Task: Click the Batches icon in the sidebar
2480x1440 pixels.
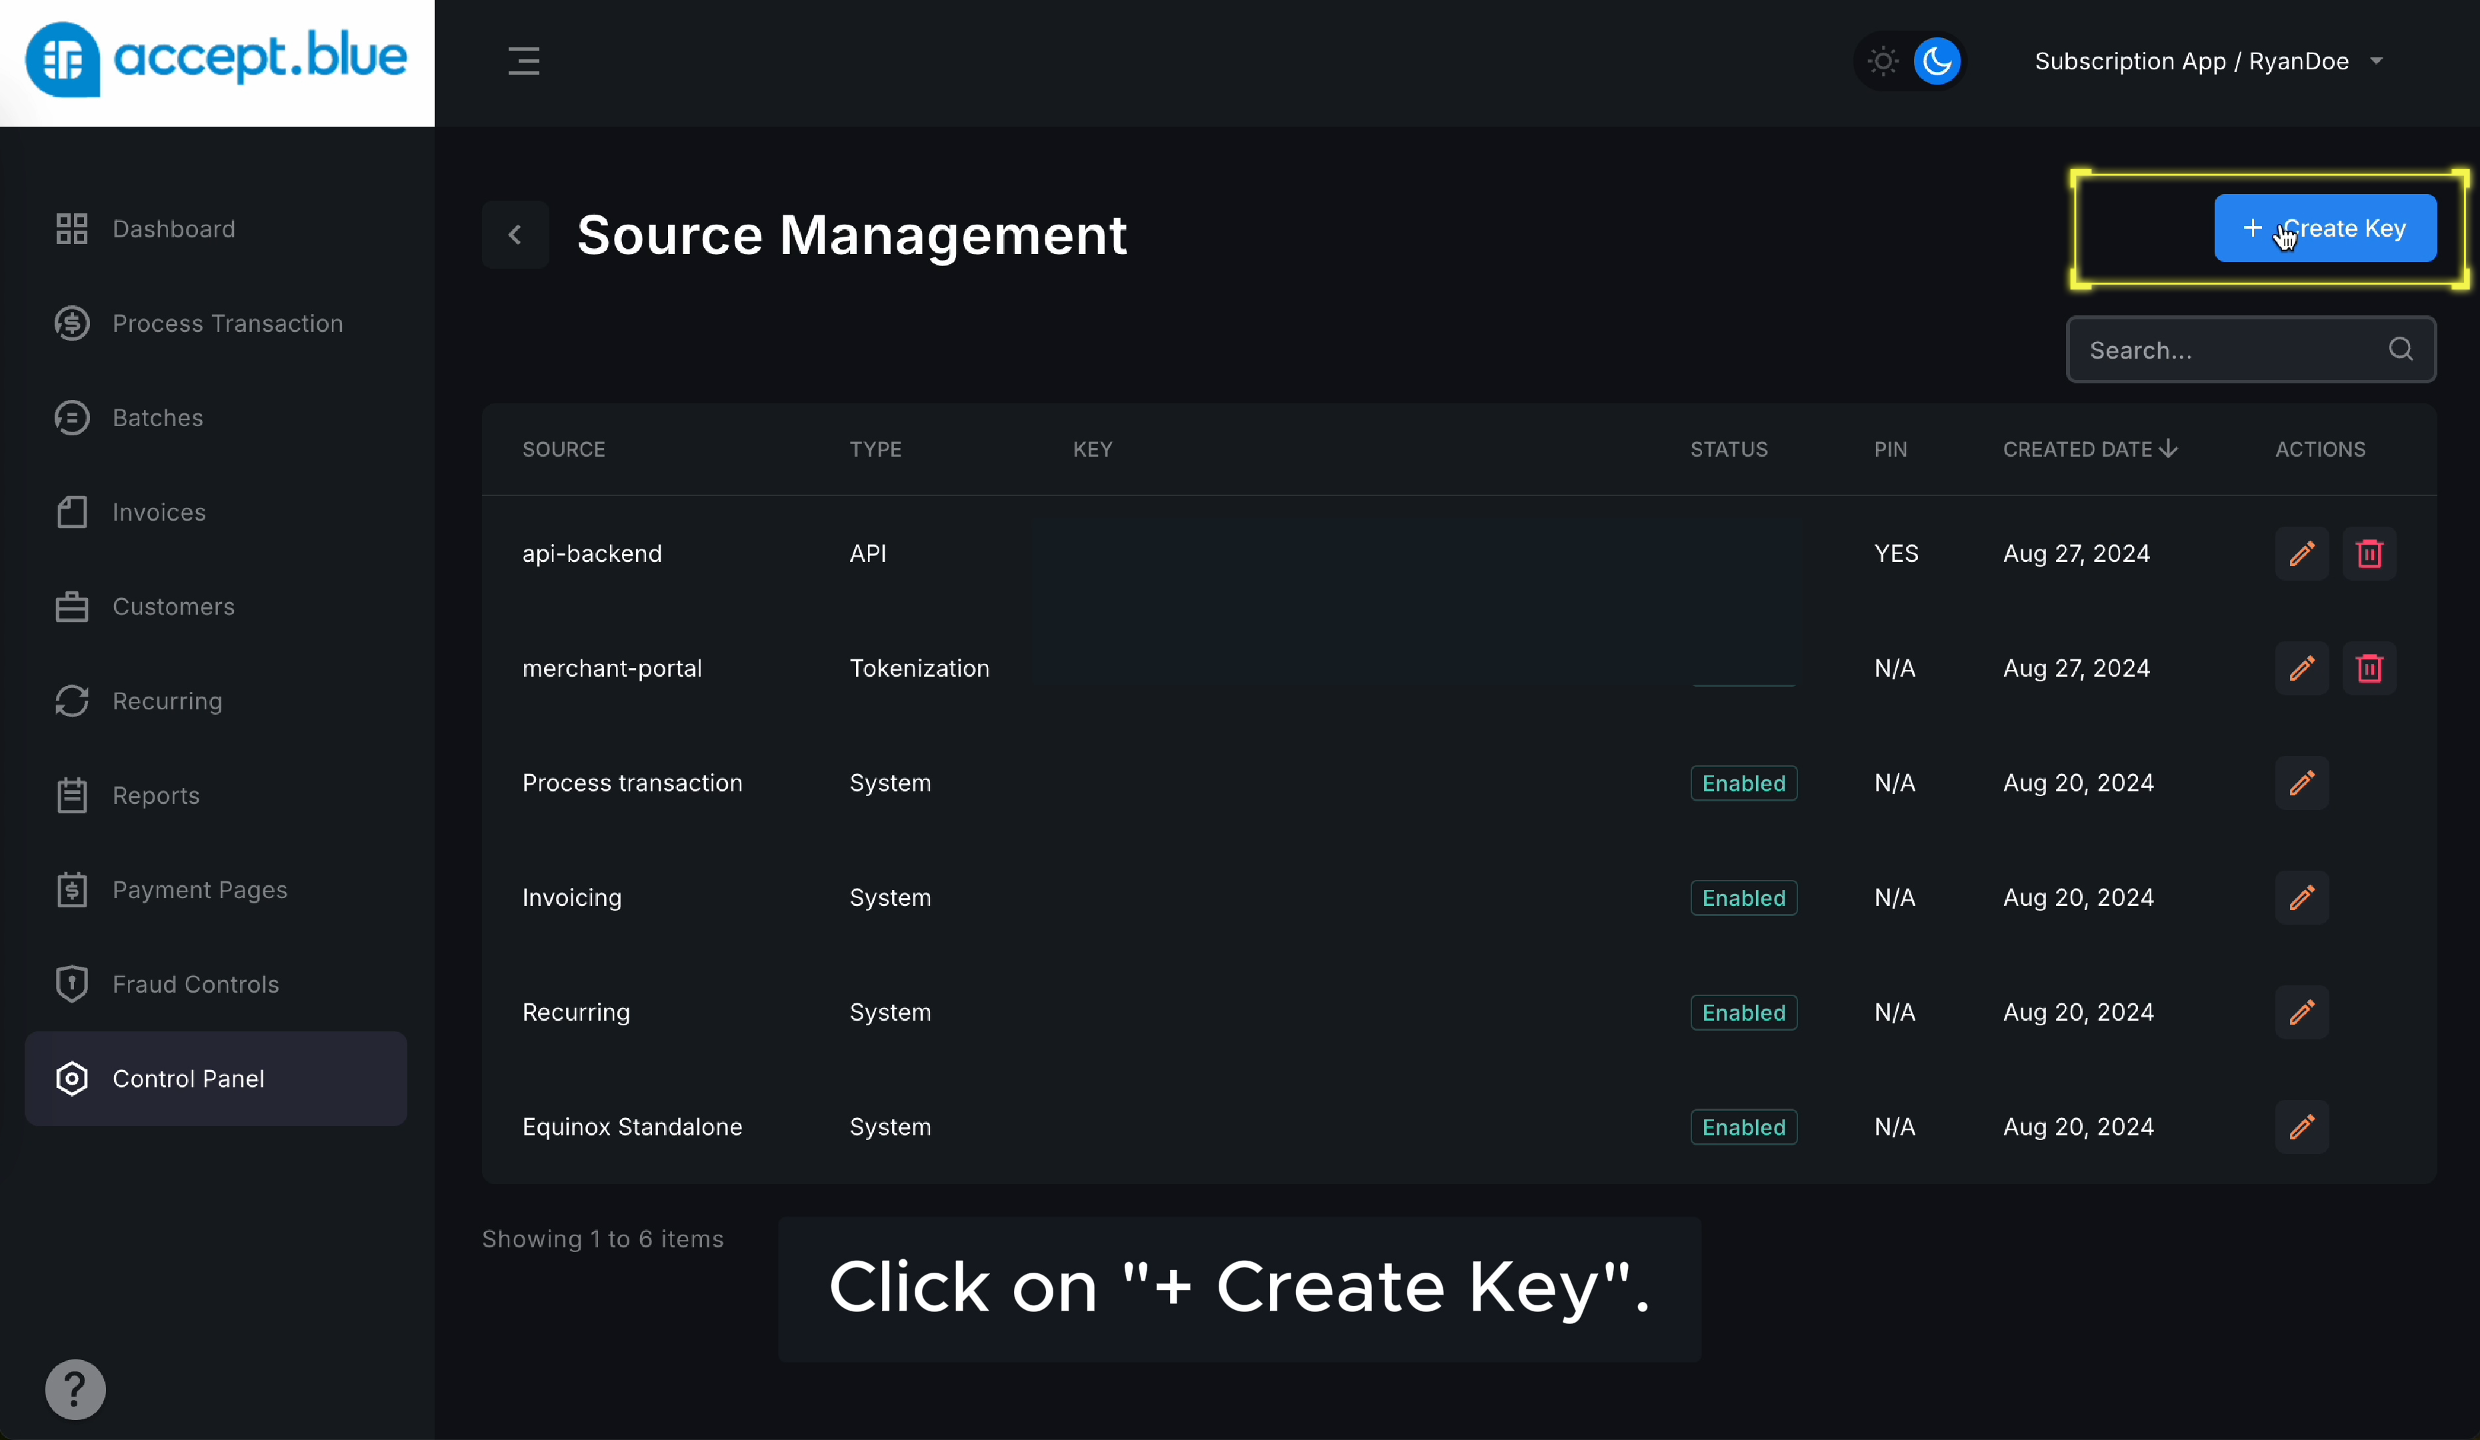Action: click(x=71, y=417)
